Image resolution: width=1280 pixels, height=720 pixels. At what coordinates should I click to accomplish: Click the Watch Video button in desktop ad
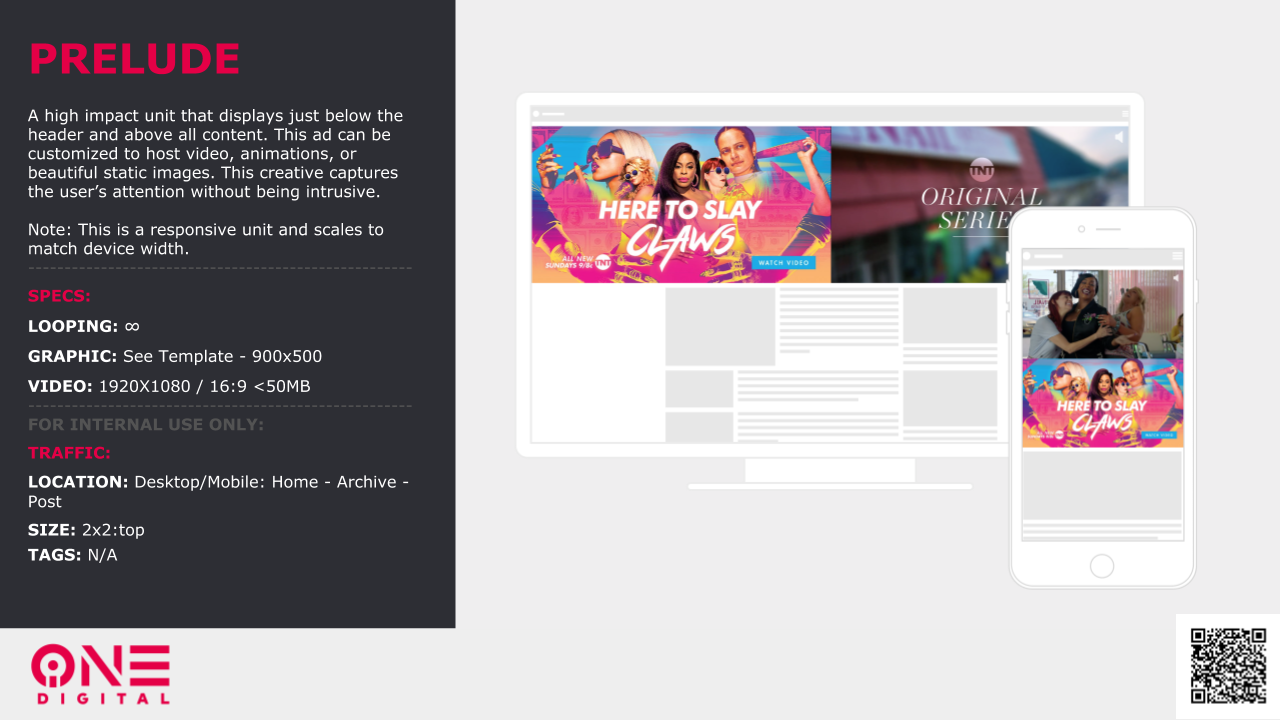785,263
